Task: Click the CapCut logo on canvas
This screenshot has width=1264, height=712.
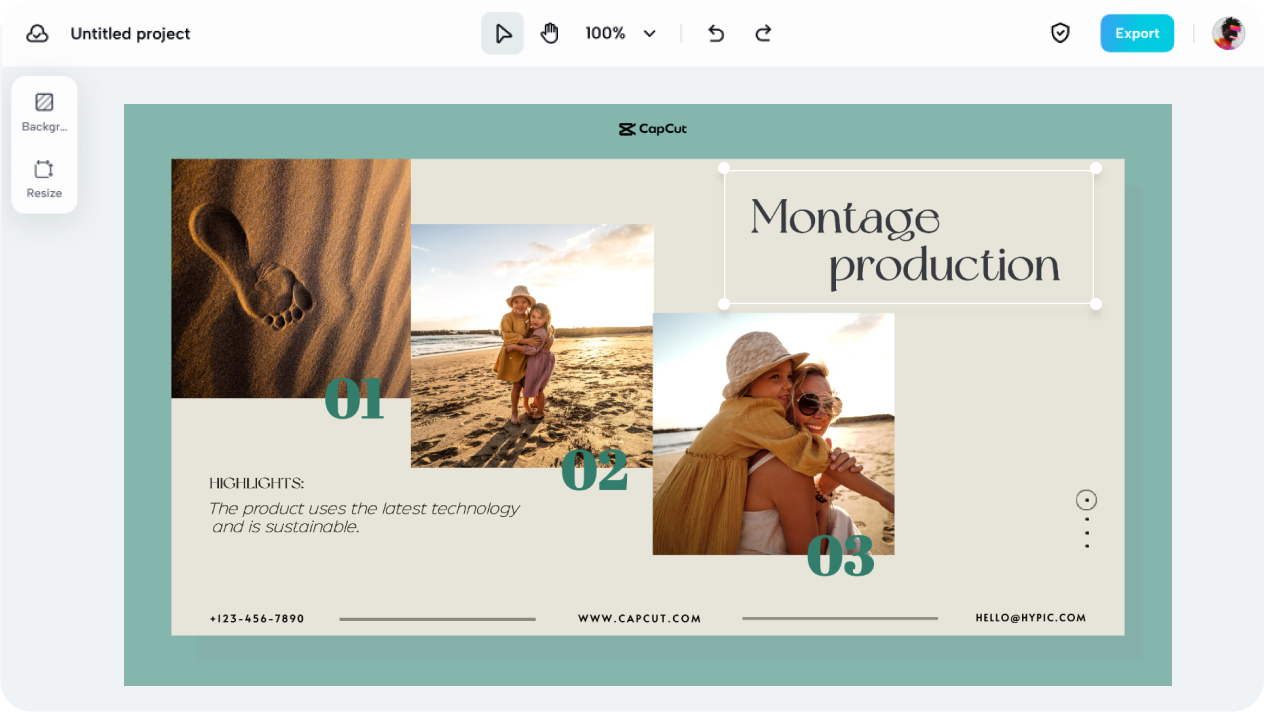Action: [x=653, y=129]
